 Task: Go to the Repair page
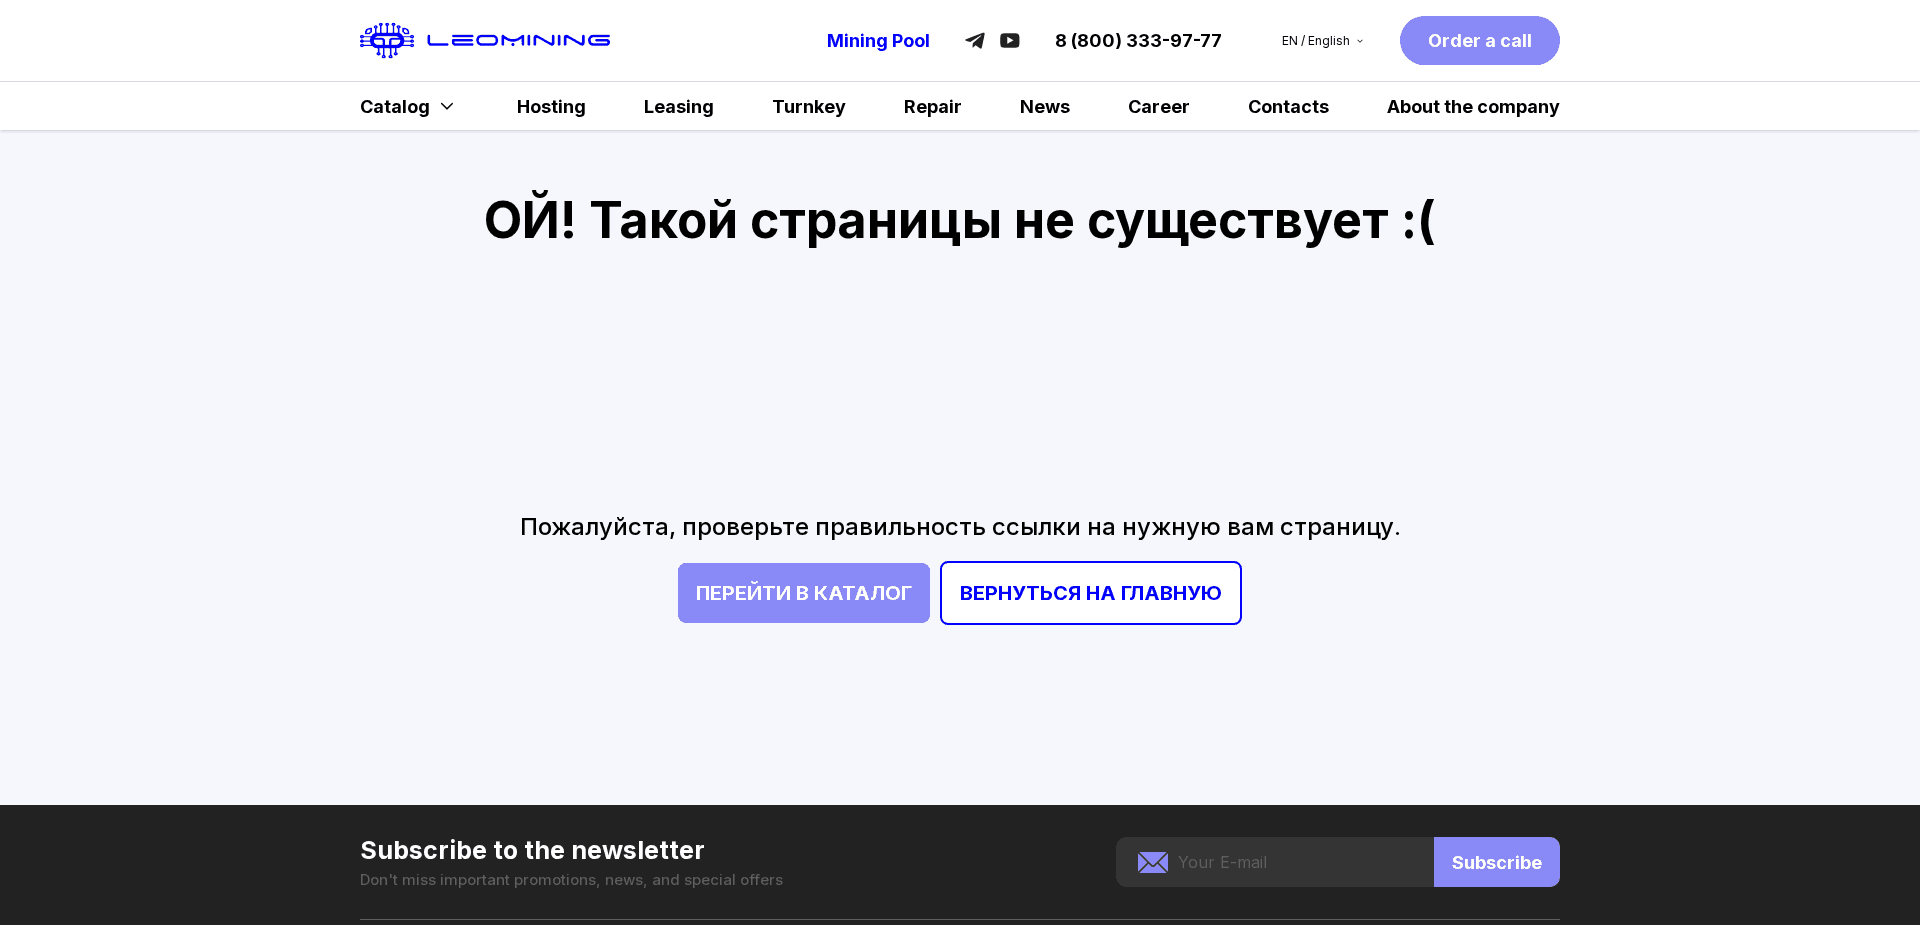tap(932, 106)
